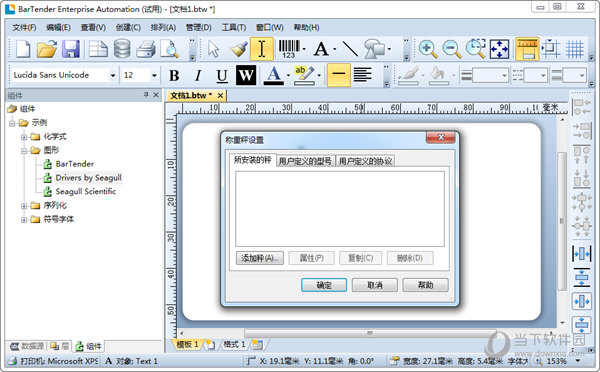The width and height of the screenshot is (600, 372).
Task: Switch to the 数据源 panel tab
Action: 27,346
